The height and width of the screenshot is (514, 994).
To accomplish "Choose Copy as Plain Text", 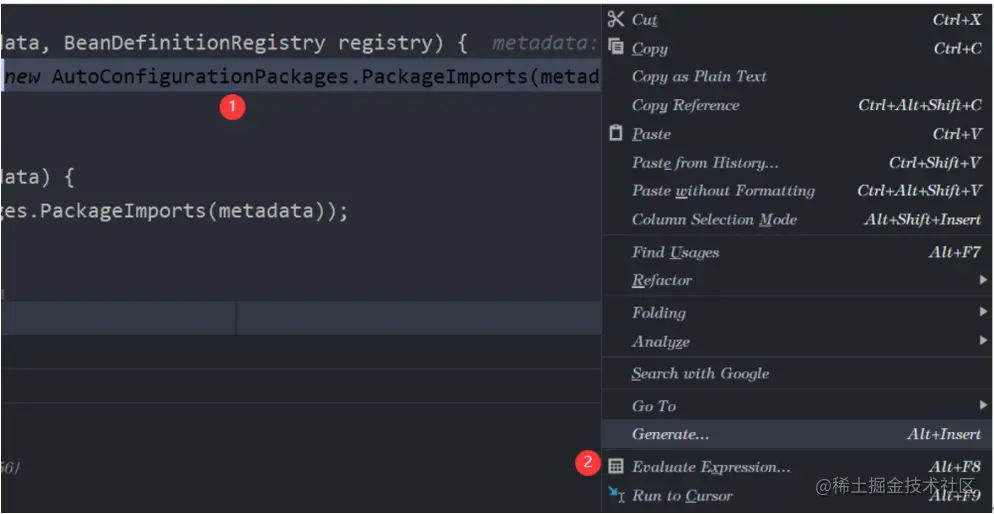I will [x=699, y=77].
